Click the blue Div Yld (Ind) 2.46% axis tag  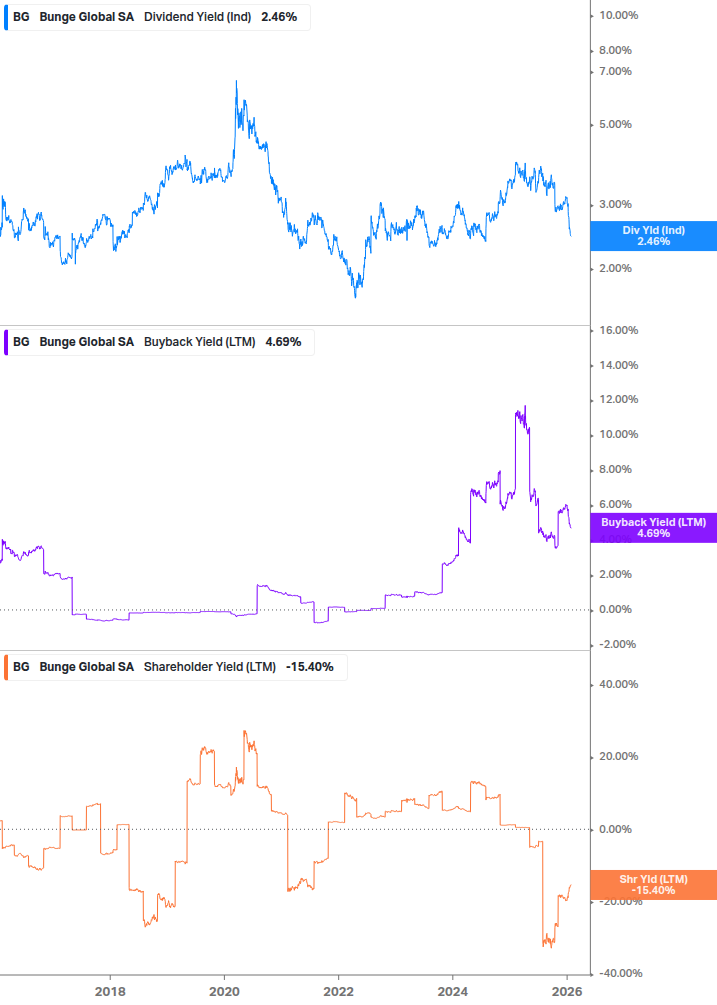pos(654,236)
